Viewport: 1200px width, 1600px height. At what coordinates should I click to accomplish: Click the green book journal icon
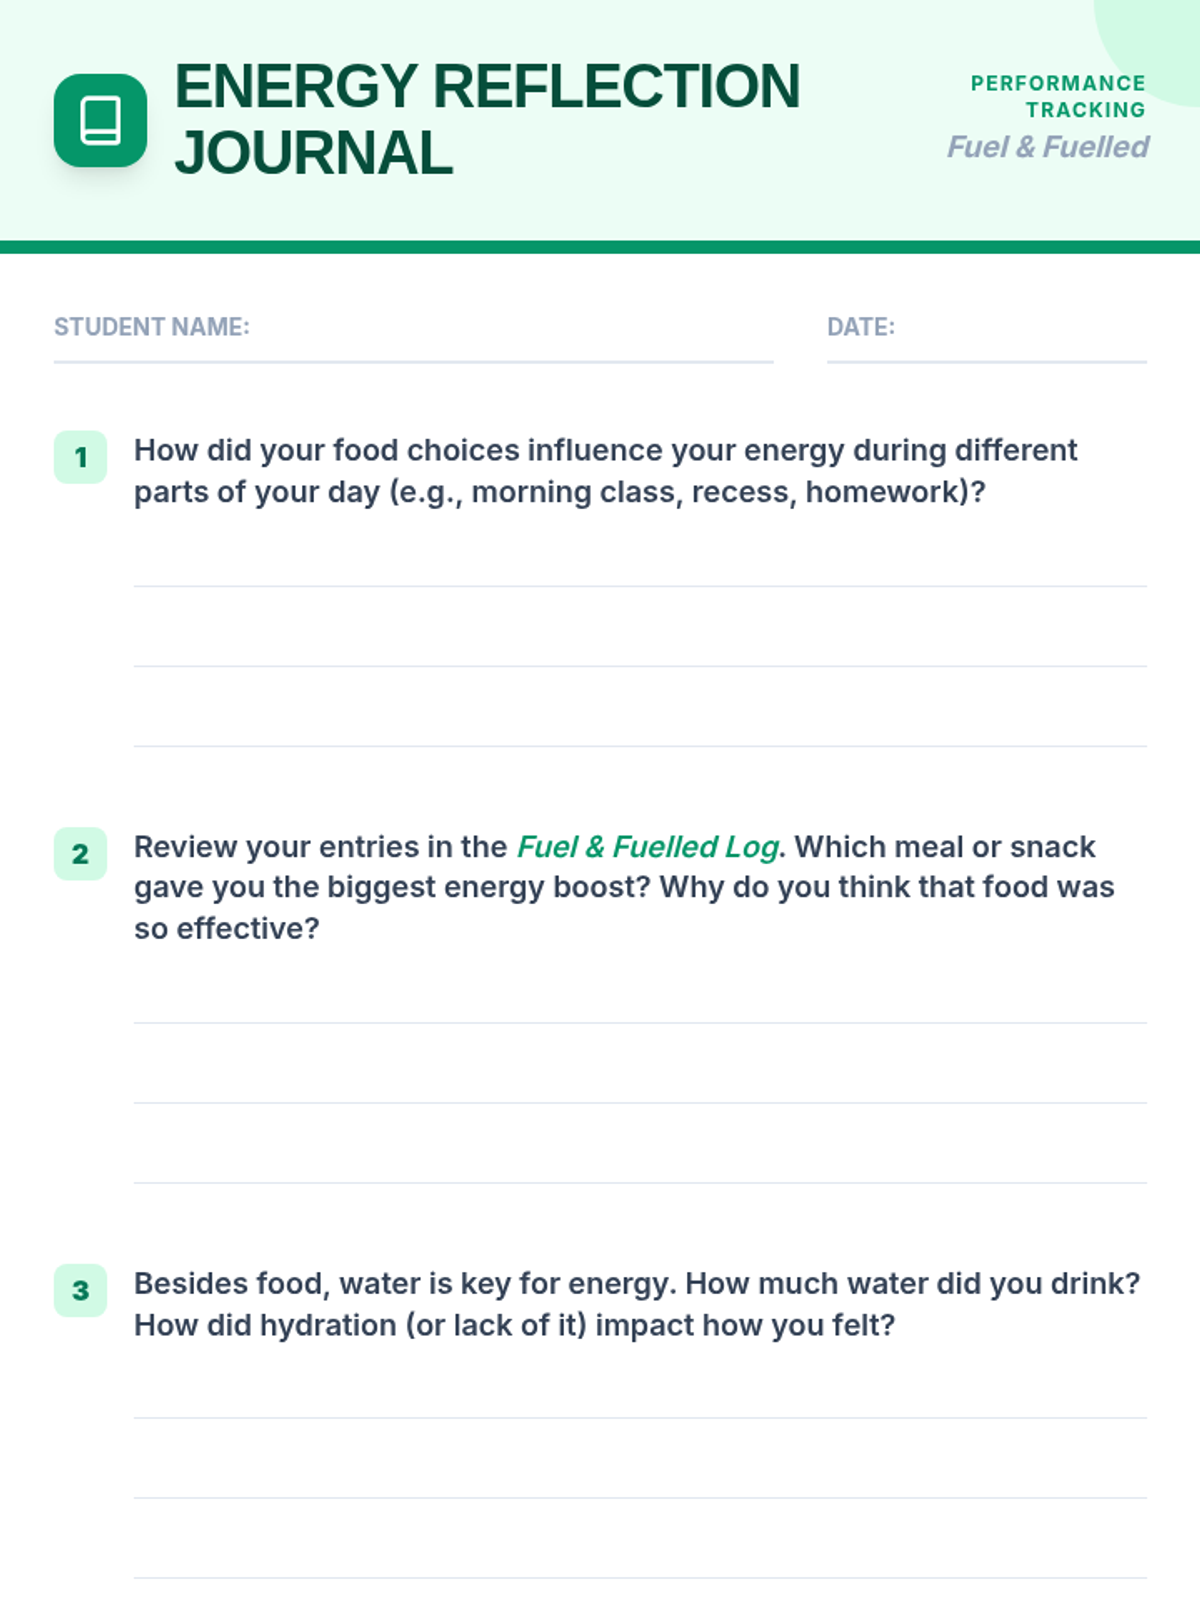[x=100, y=120]
